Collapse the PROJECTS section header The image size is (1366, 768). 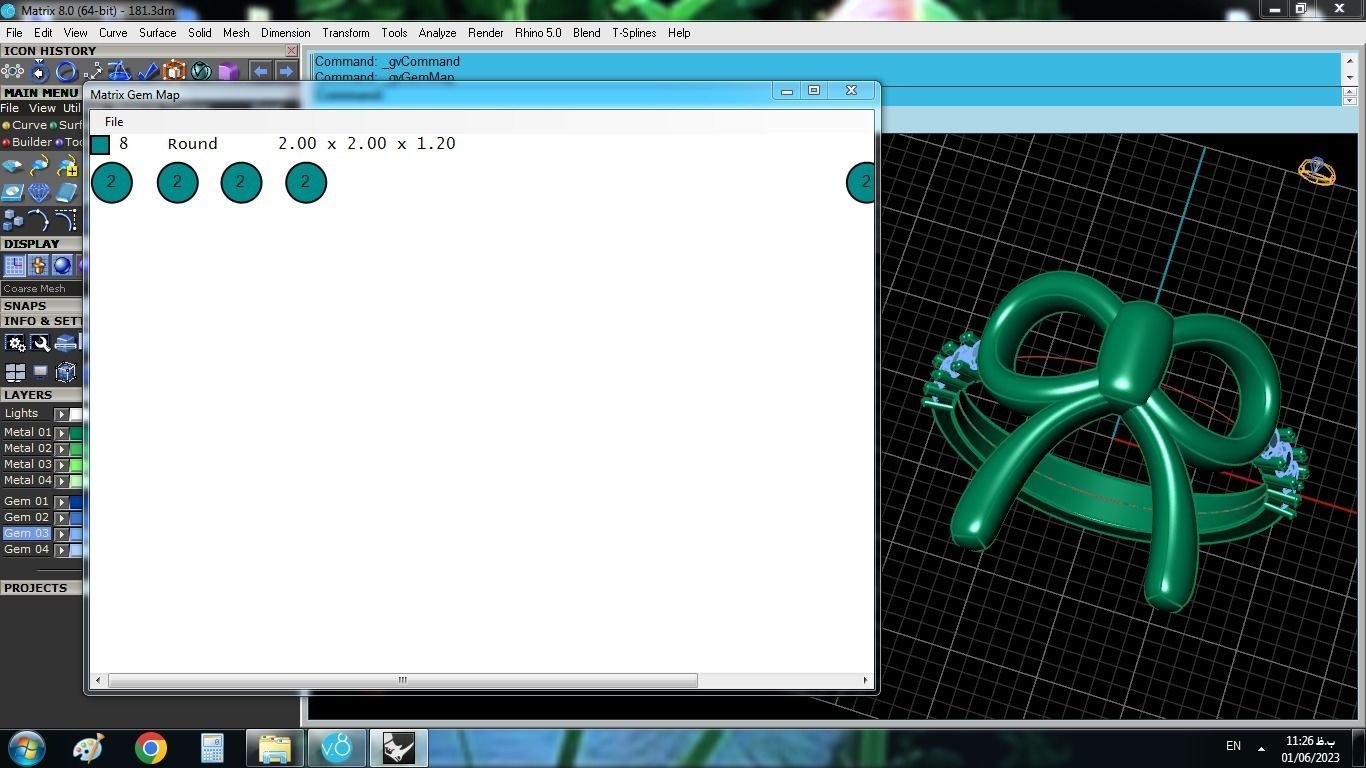click(x=41, y=588)
